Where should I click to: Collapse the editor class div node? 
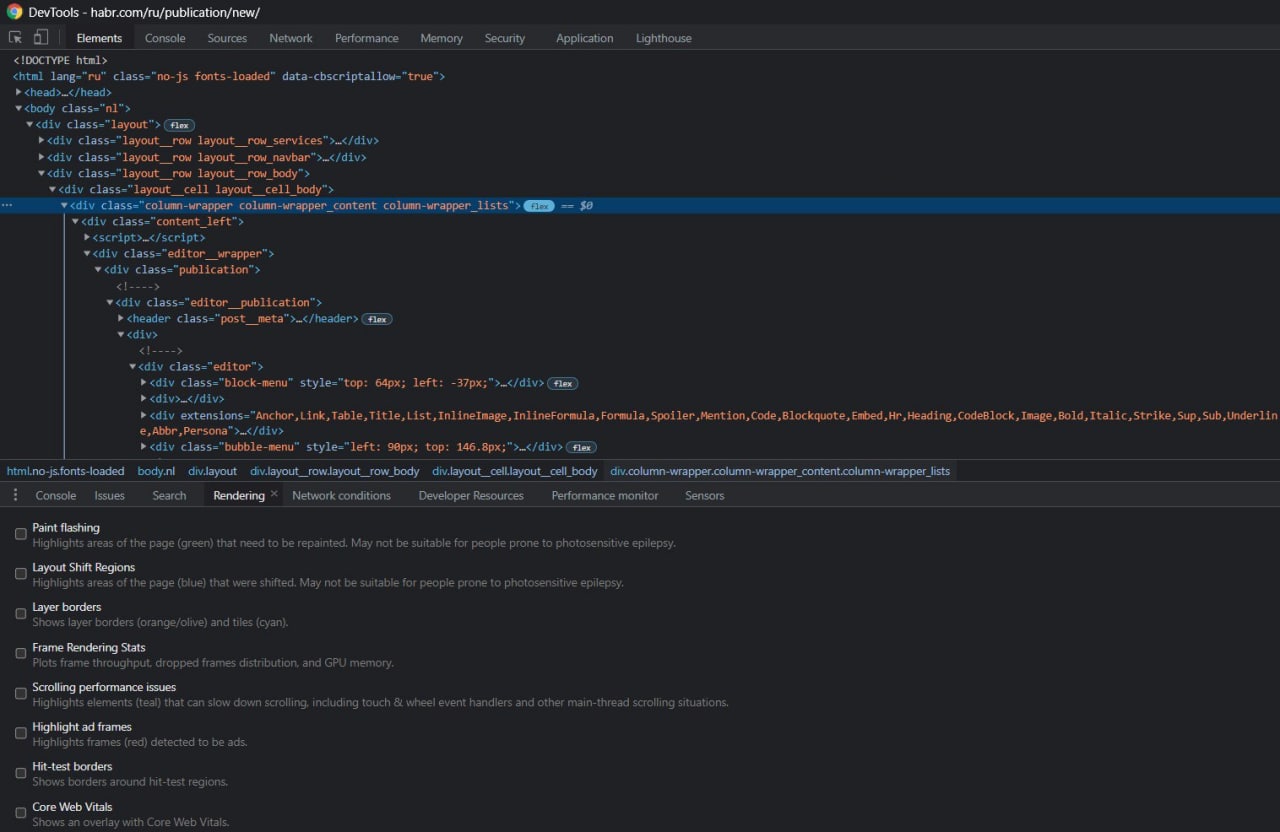tap(132, 367)
